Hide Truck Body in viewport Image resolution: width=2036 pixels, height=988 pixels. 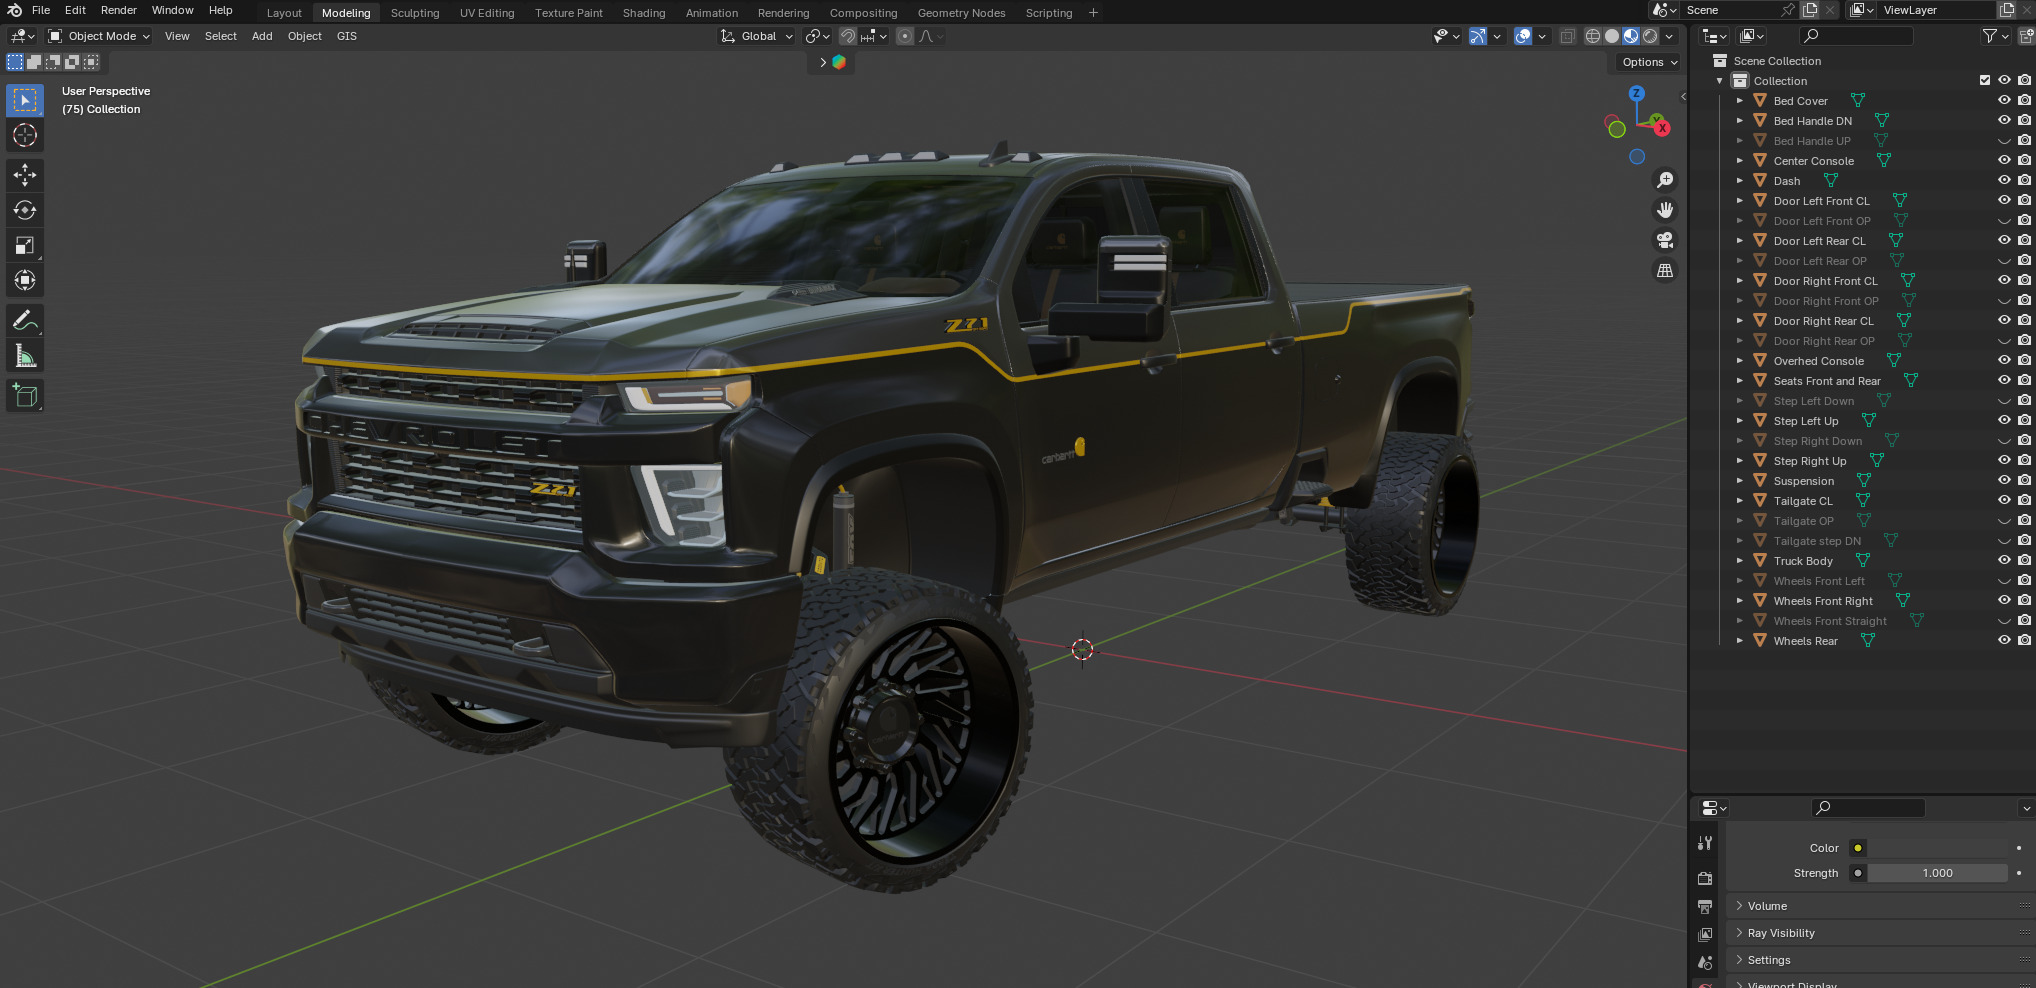[x=2004, y=560]
